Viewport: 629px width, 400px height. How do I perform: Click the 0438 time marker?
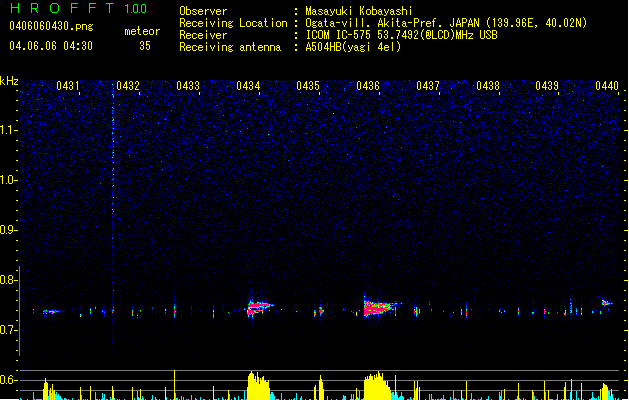pyautogui.click(x=488, y=86)
